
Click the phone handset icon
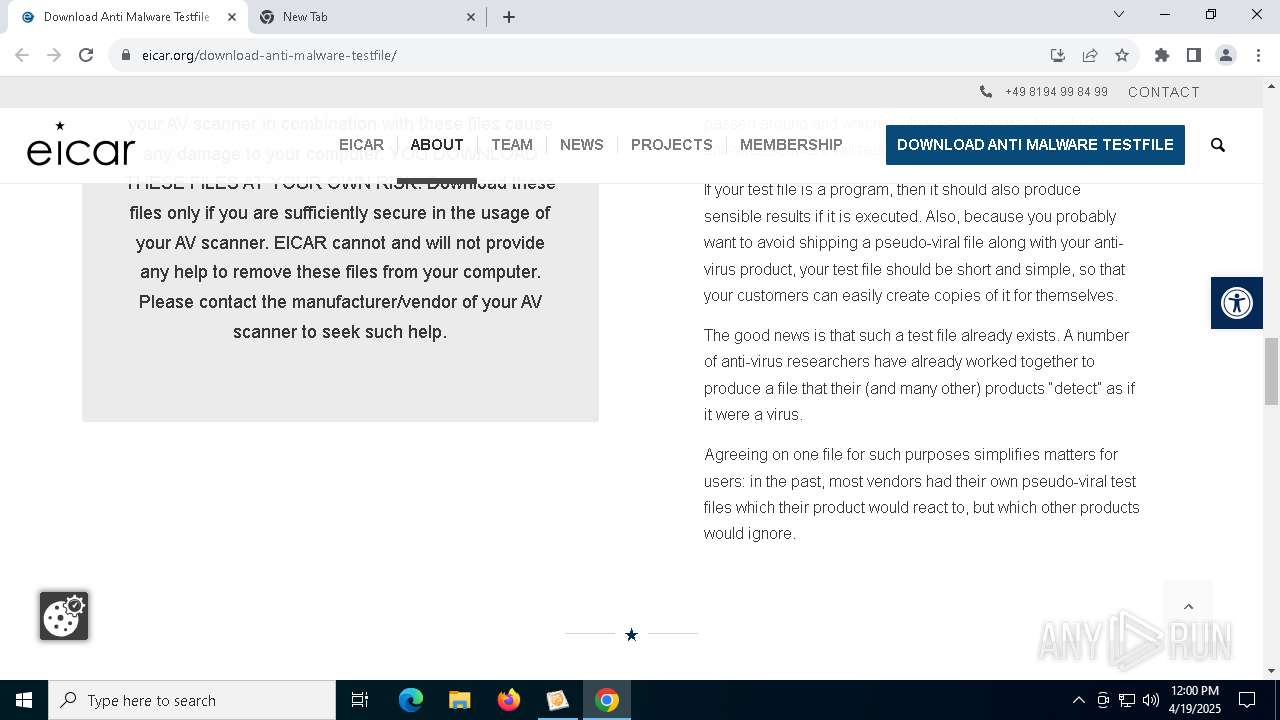(986, 92)
